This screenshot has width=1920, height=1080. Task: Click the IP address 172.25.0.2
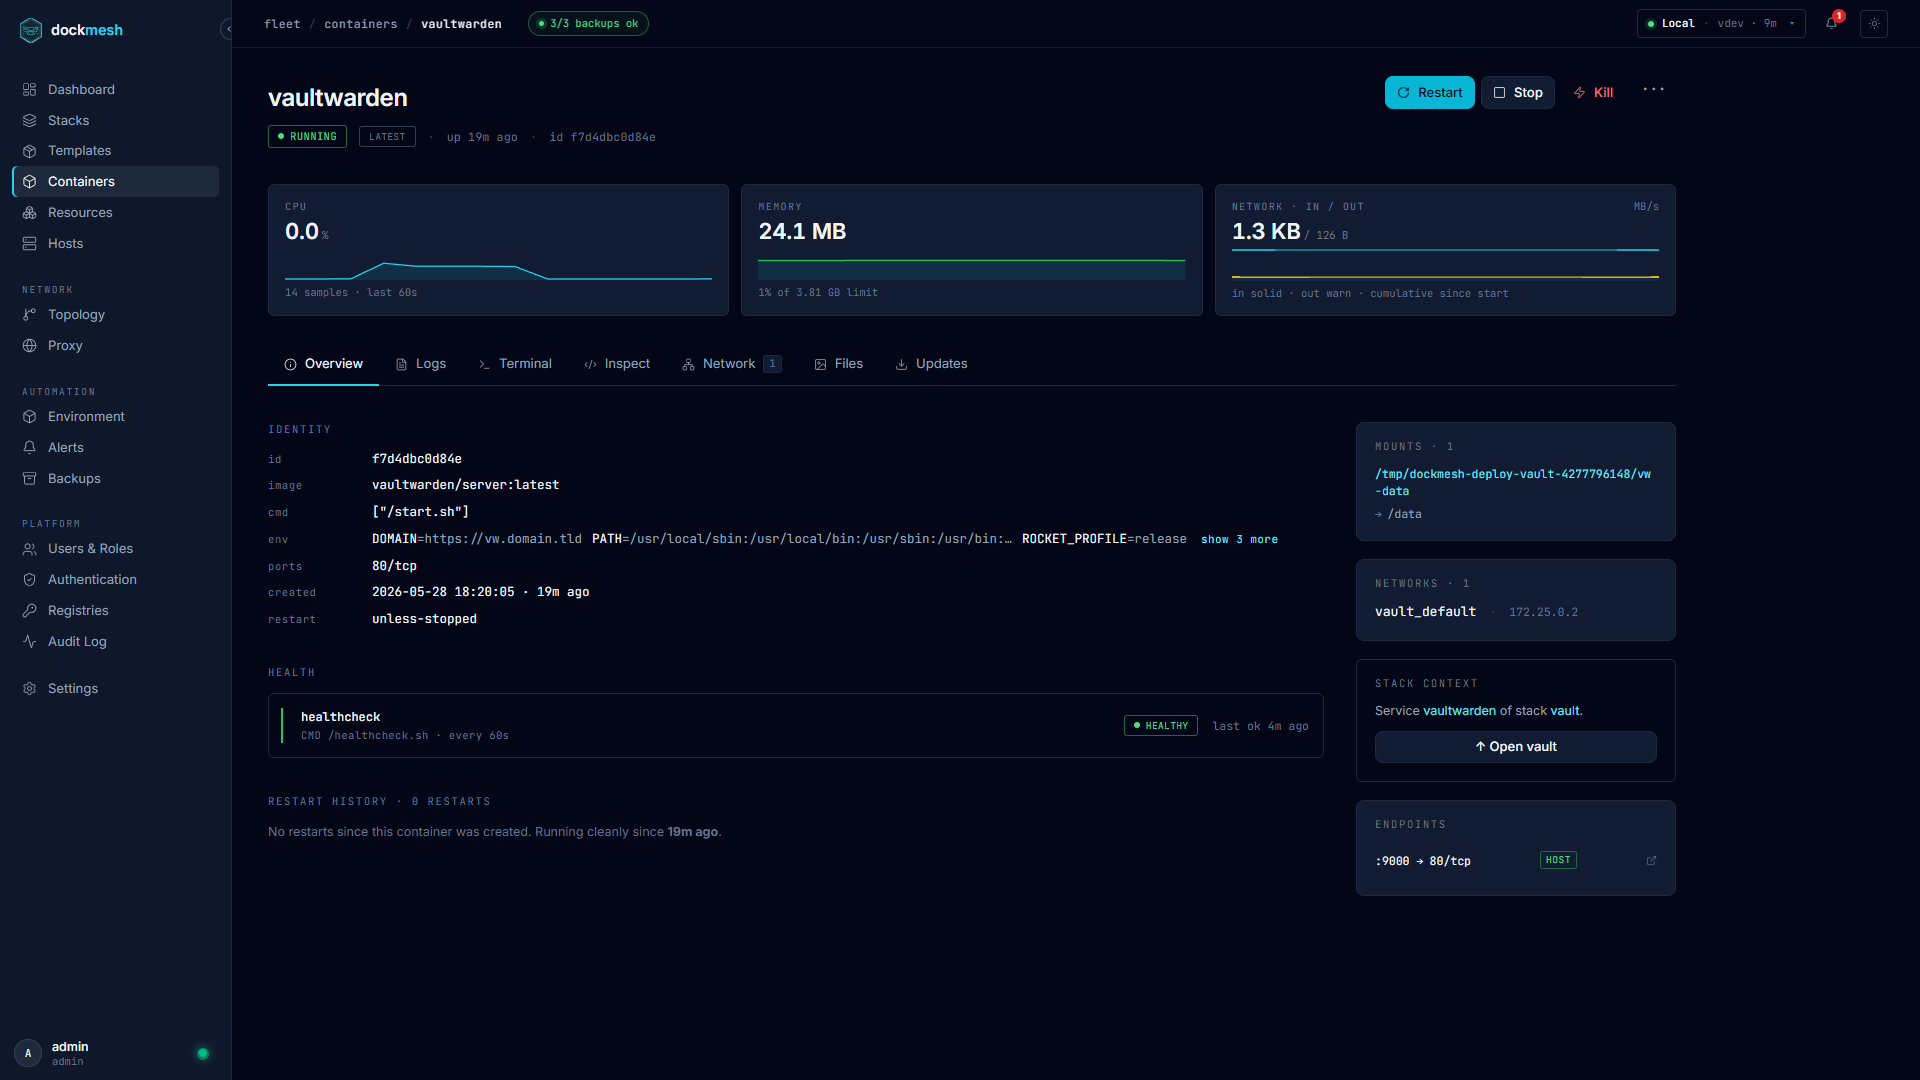coord(1543,612)
